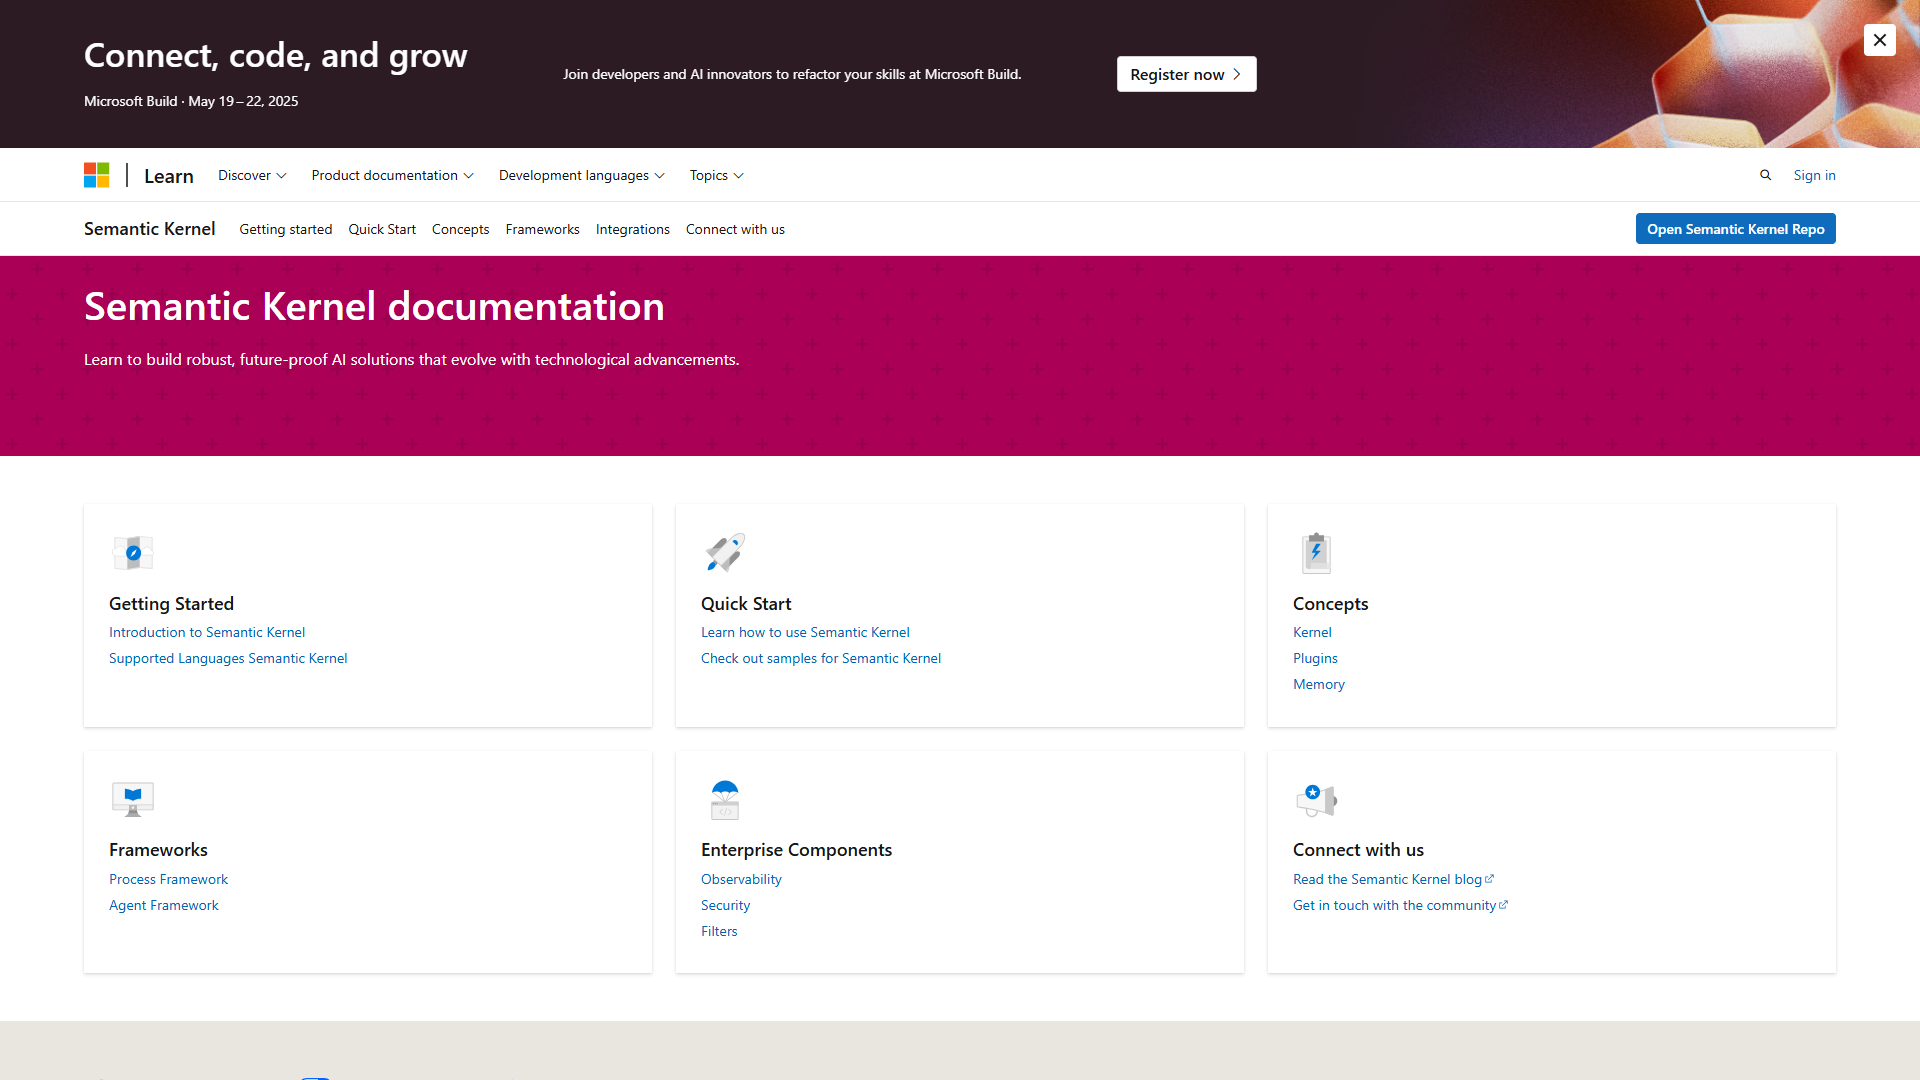Open the Quick Start nav tab

(x=382, y=229)
